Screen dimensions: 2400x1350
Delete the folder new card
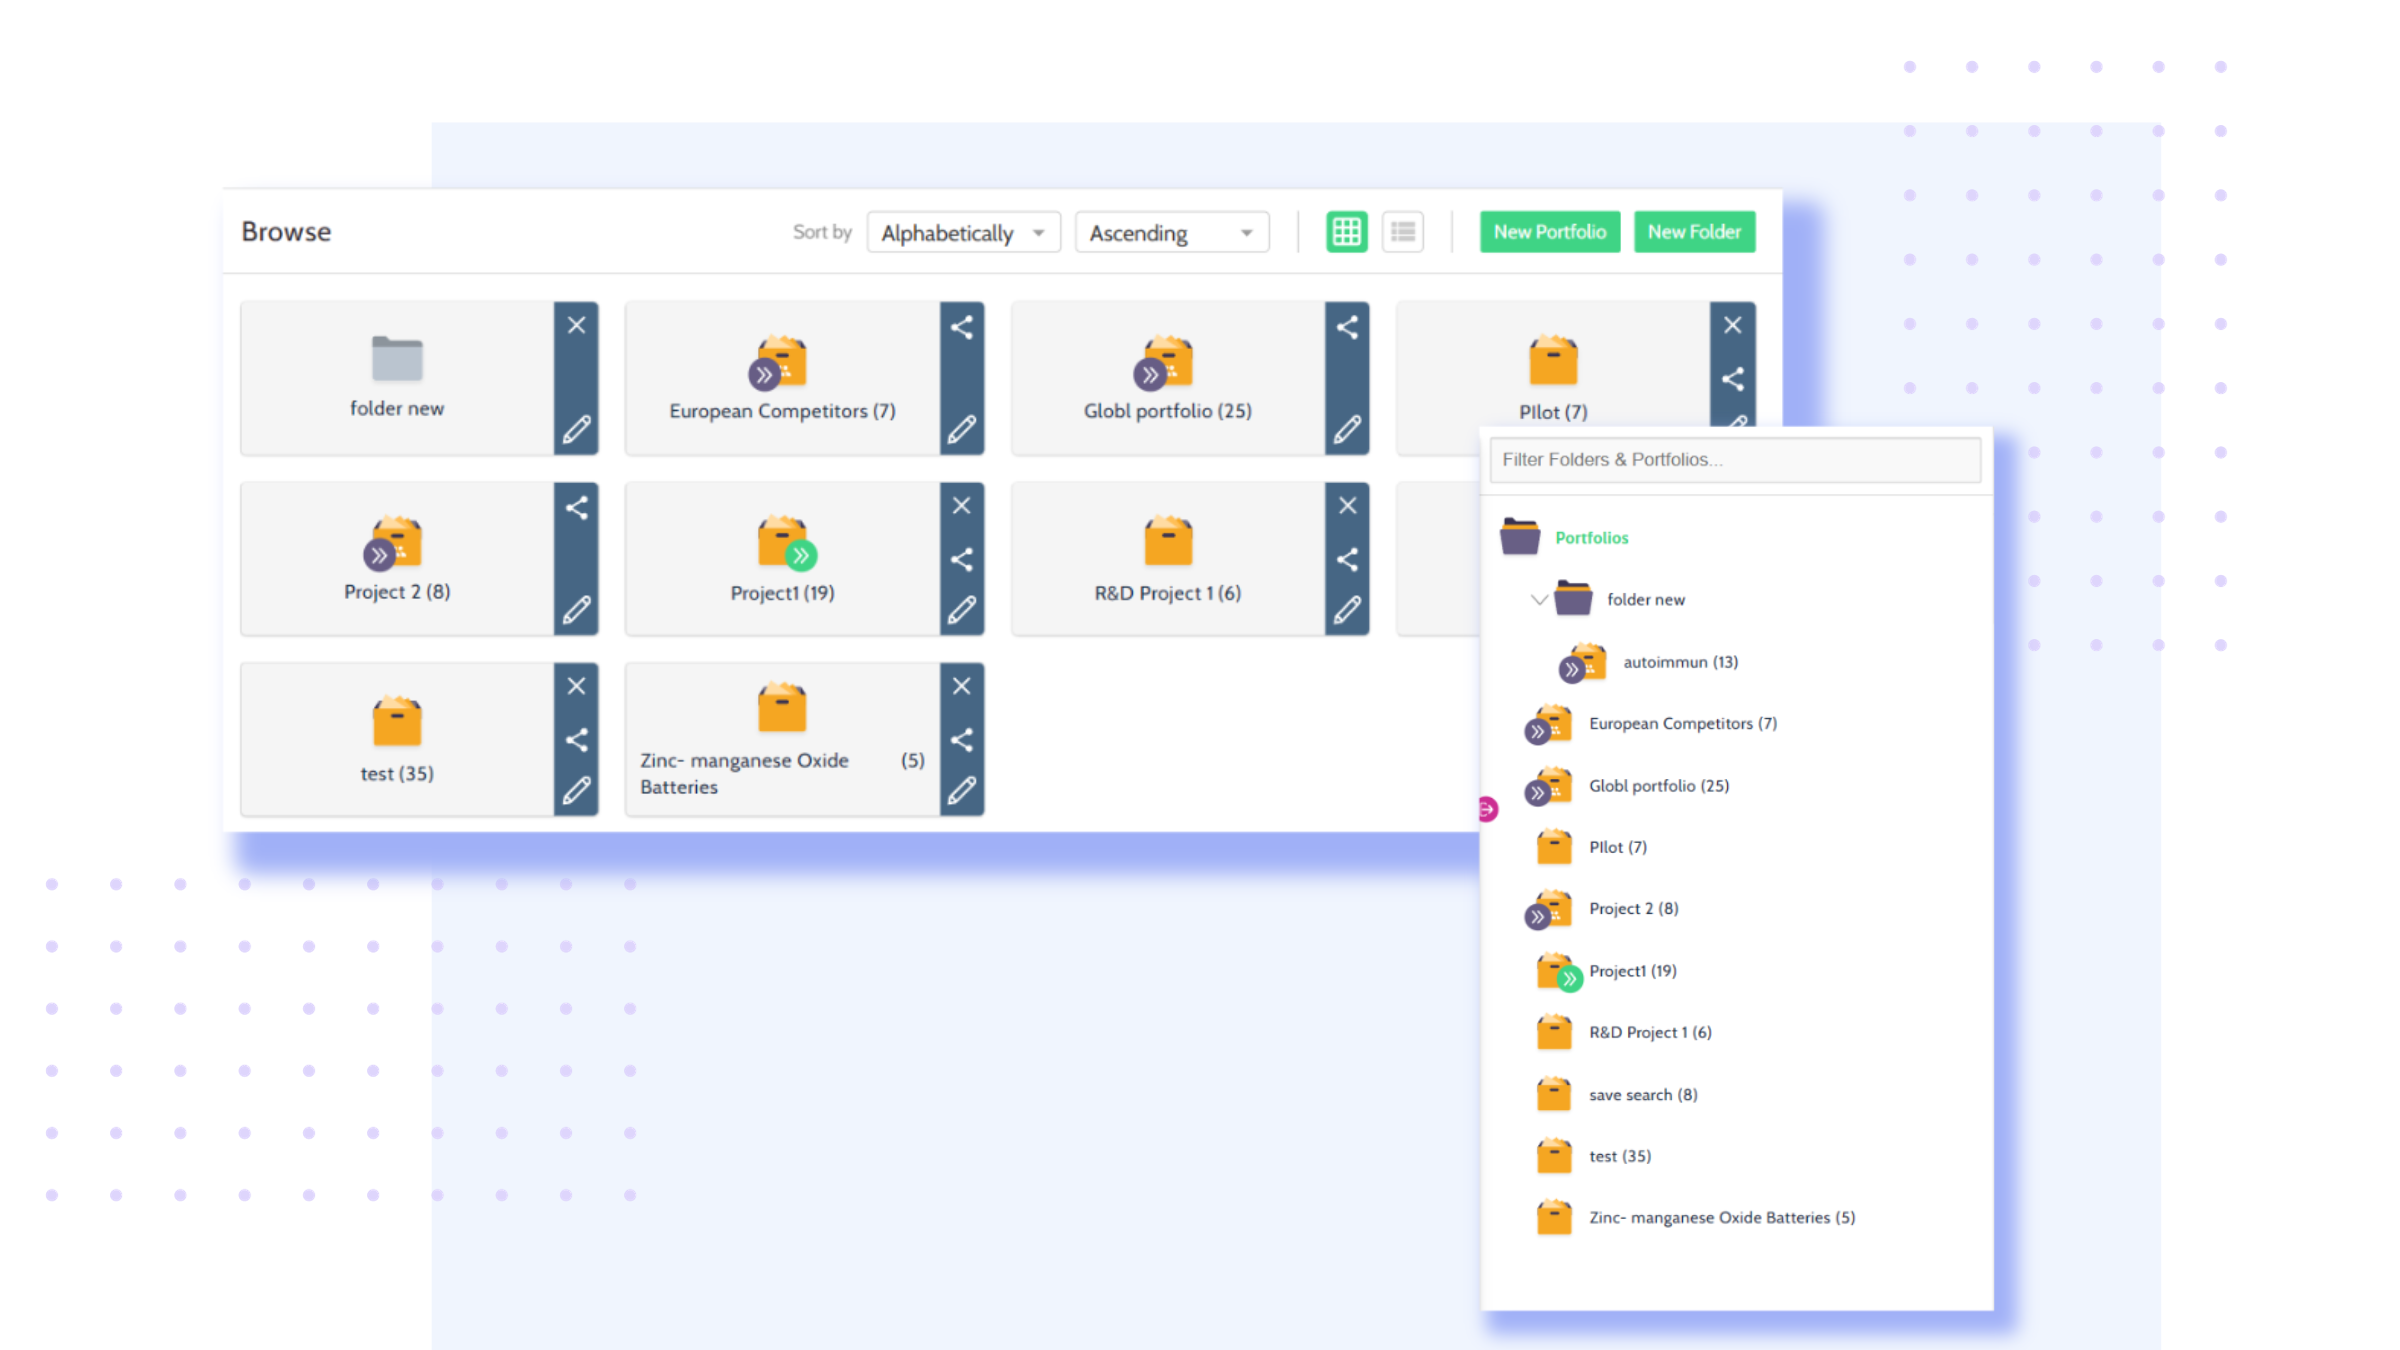pos(576,325)
